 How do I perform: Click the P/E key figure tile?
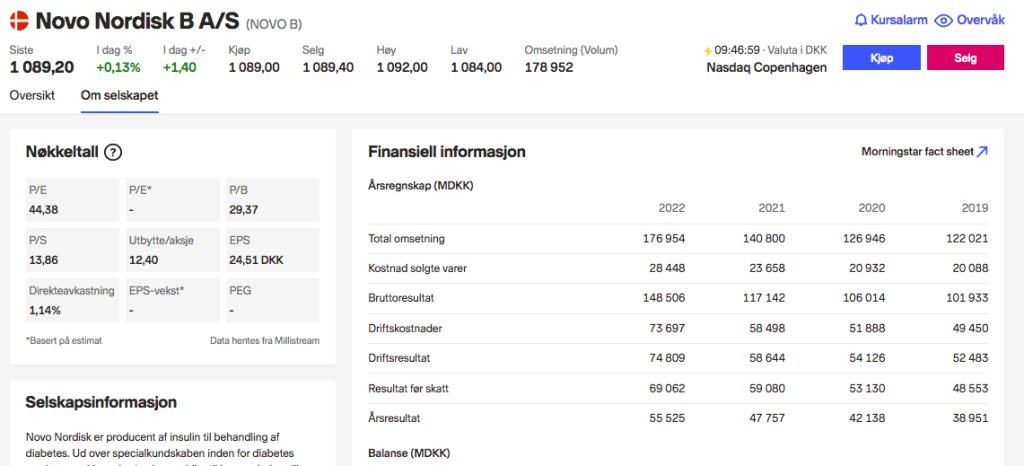tap(71, 199)
